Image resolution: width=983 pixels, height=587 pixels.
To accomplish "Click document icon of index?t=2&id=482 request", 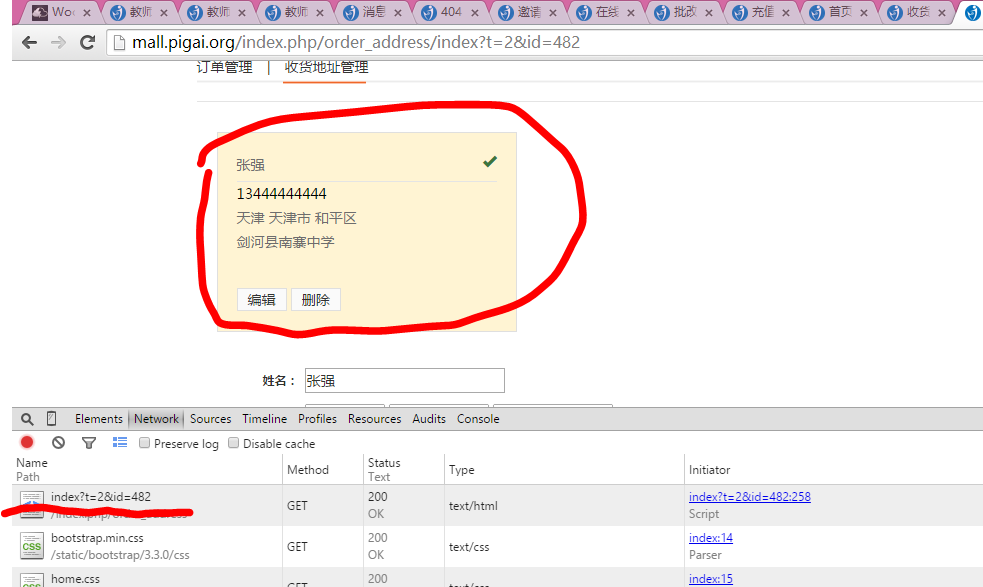I will pyautogui.click(x=31, y=505).
